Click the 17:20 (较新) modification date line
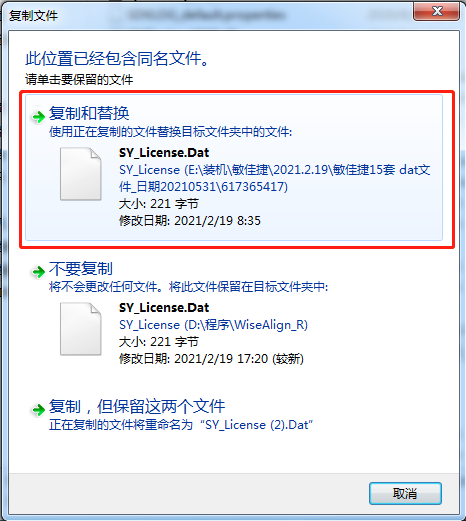Viewport: 466px width, 521px height. click(211, 359)
